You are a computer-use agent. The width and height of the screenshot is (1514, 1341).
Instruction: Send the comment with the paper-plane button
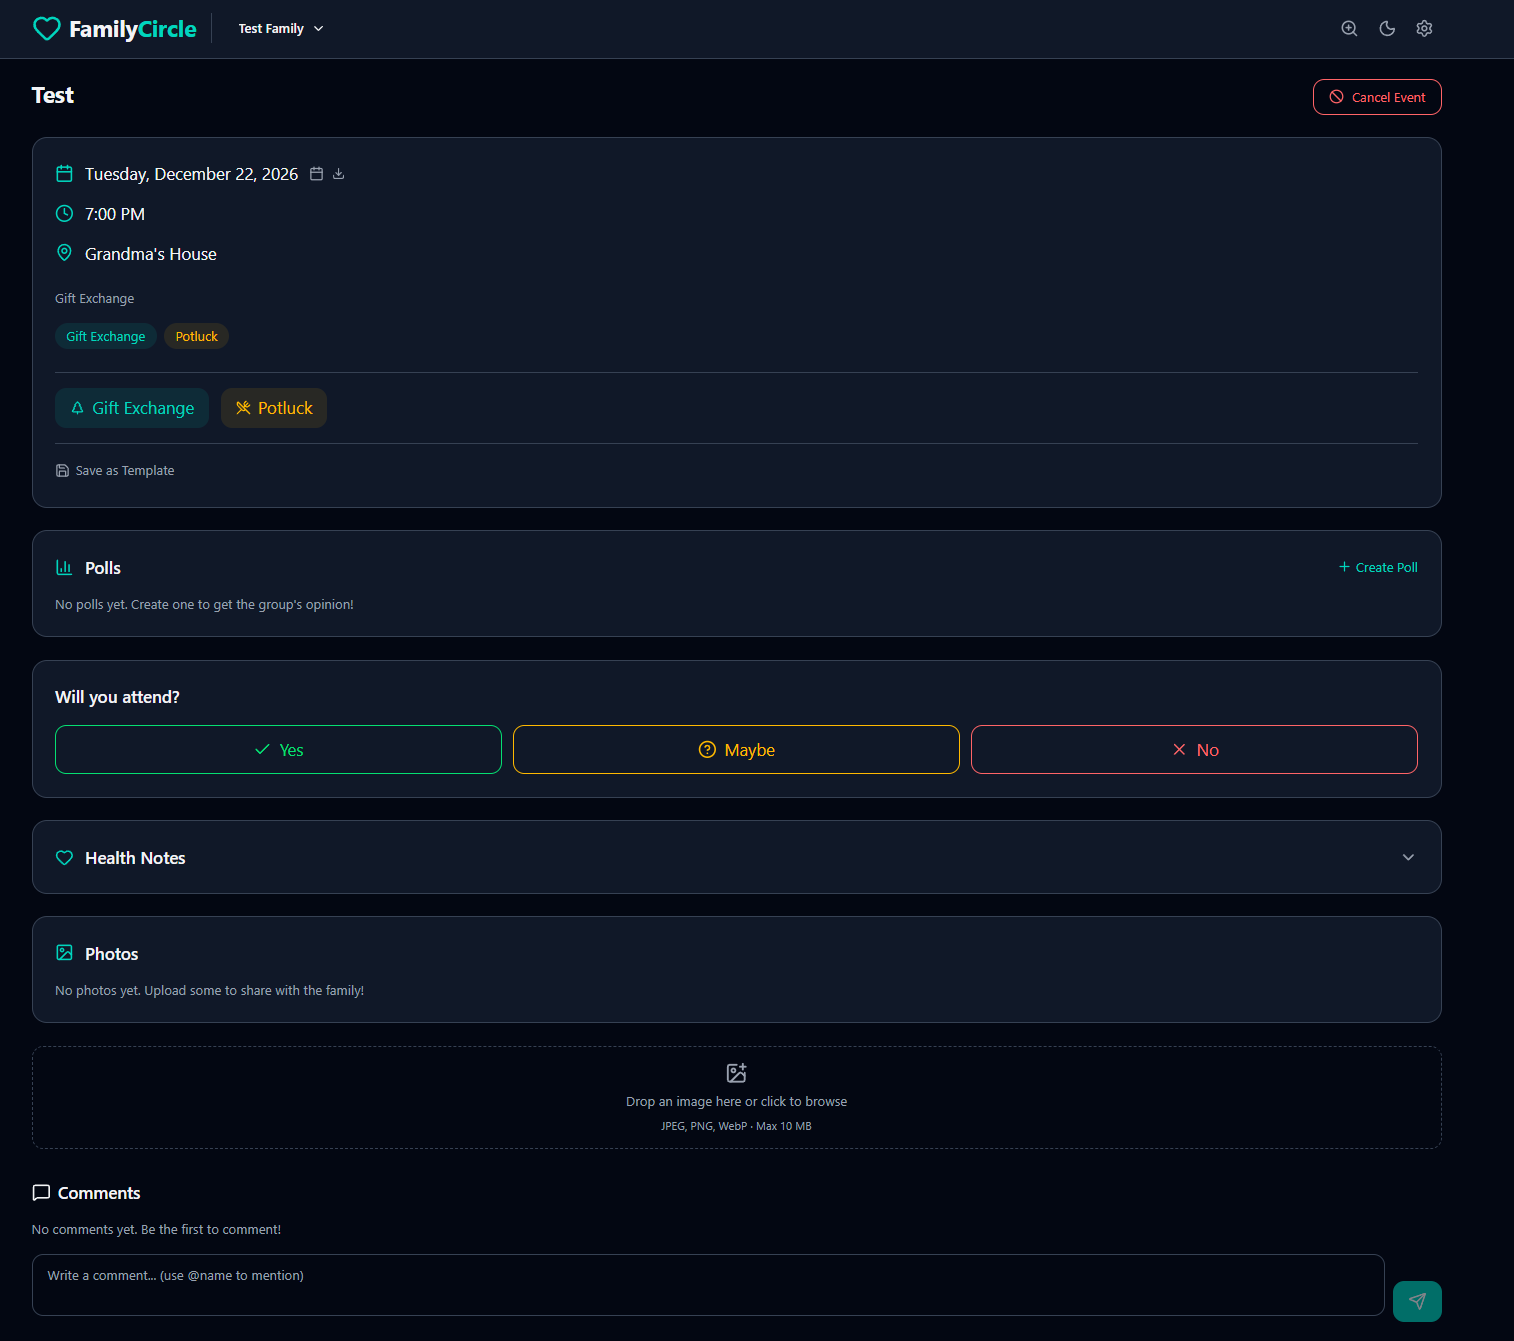(x=1416, y=1301)
